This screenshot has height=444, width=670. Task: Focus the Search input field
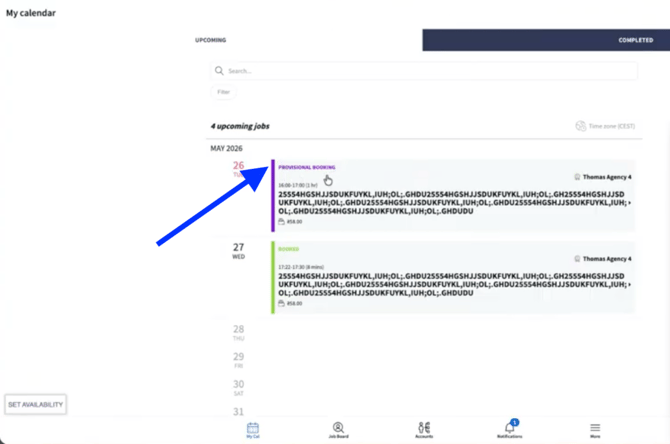[x=424, y=71]
